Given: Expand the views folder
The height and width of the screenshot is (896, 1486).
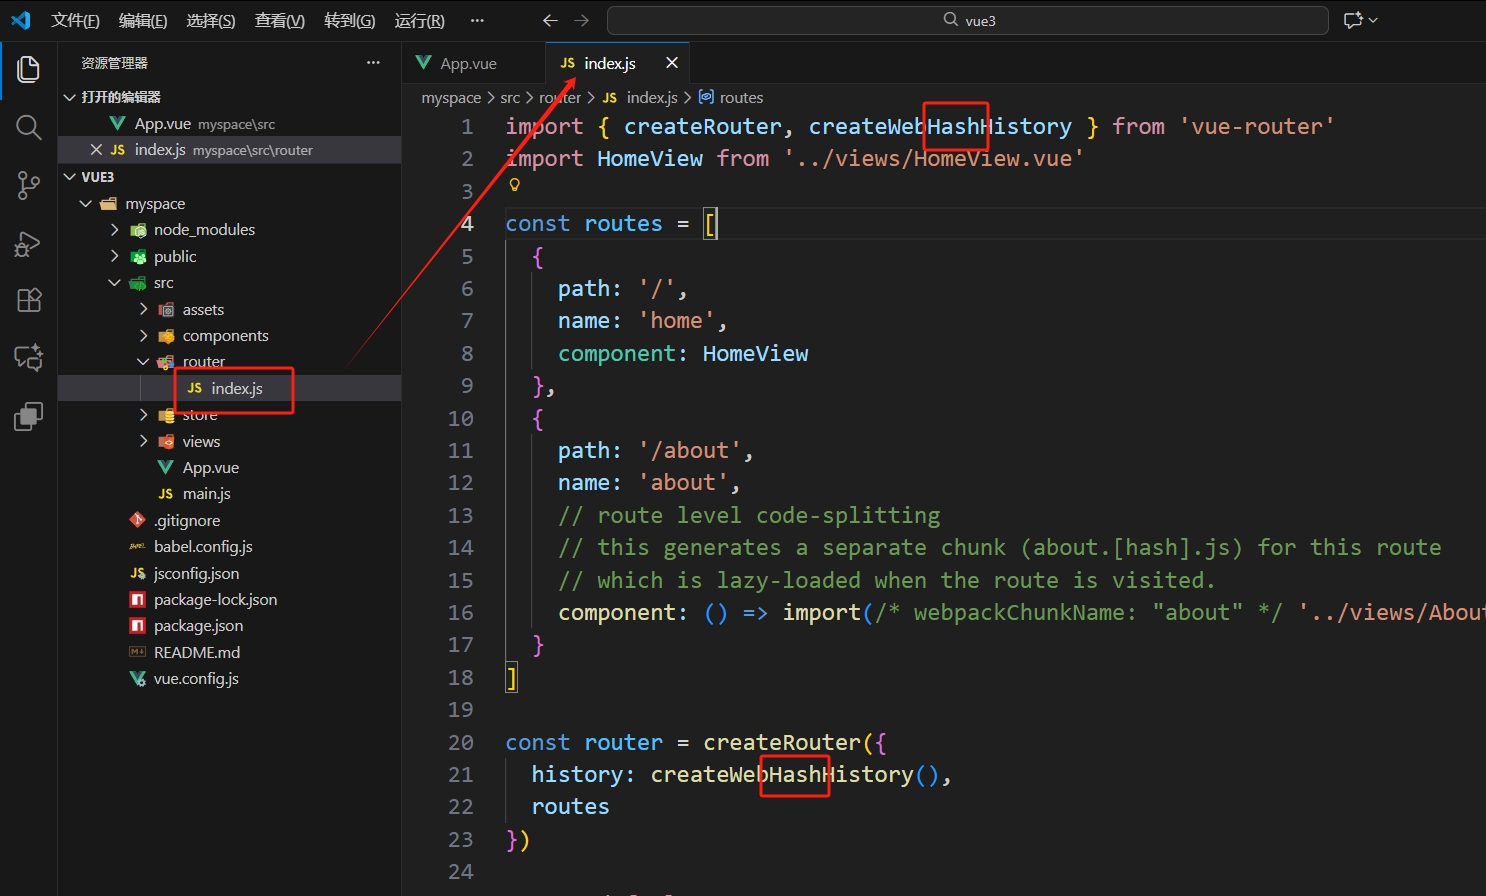Looking at the screenshot, I should pyautogui.click(x=201, y=441).
